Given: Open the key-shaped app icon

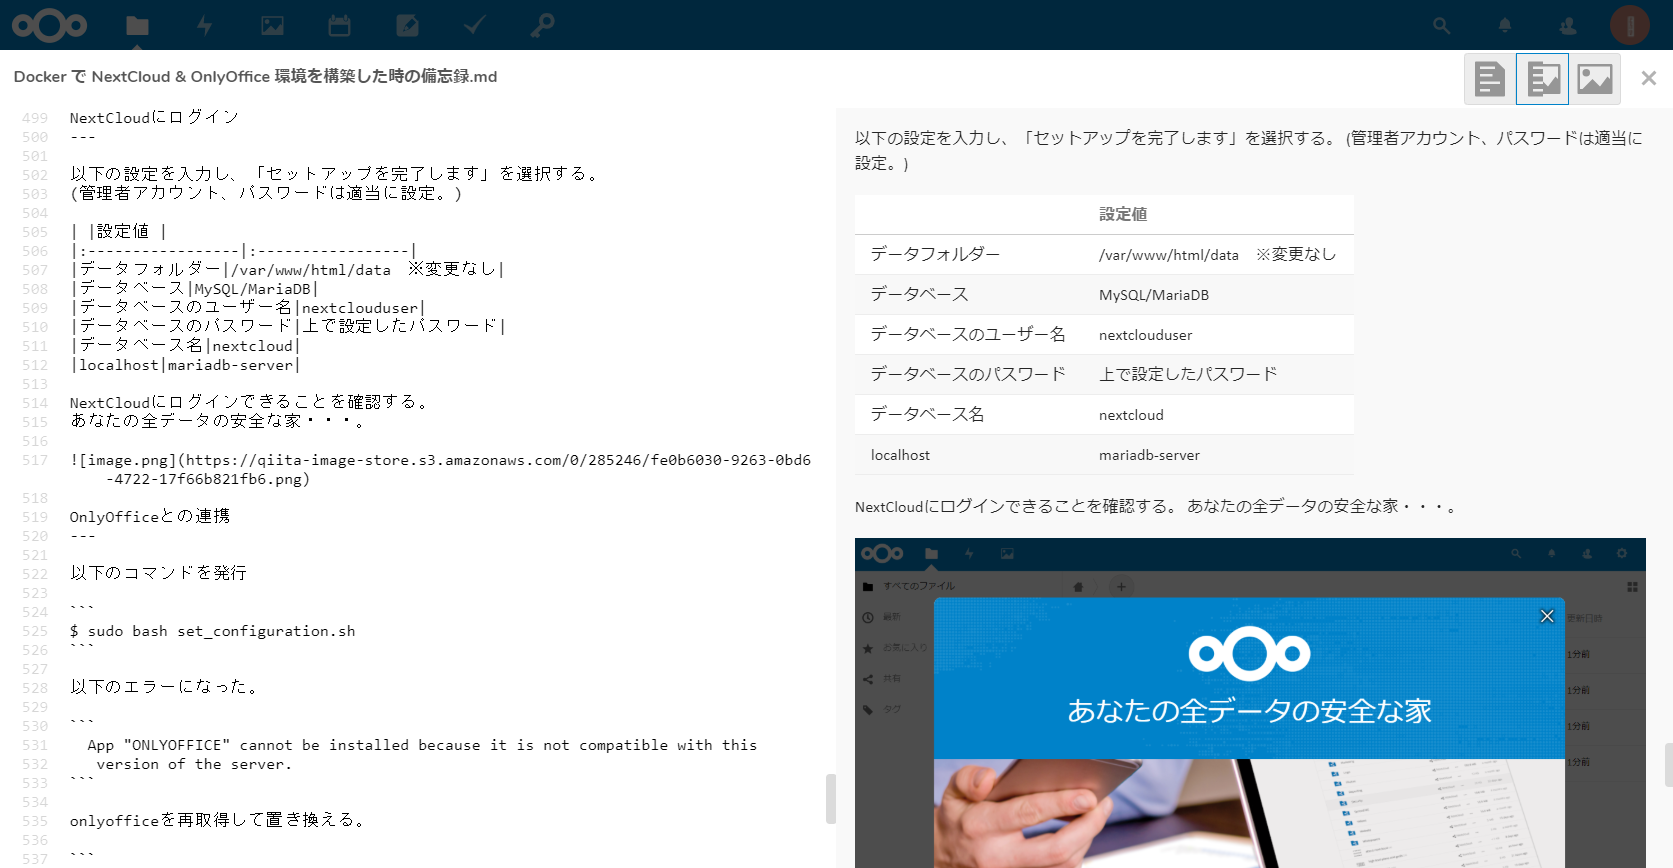Looking at the screenshot, I should pos(542,25).
